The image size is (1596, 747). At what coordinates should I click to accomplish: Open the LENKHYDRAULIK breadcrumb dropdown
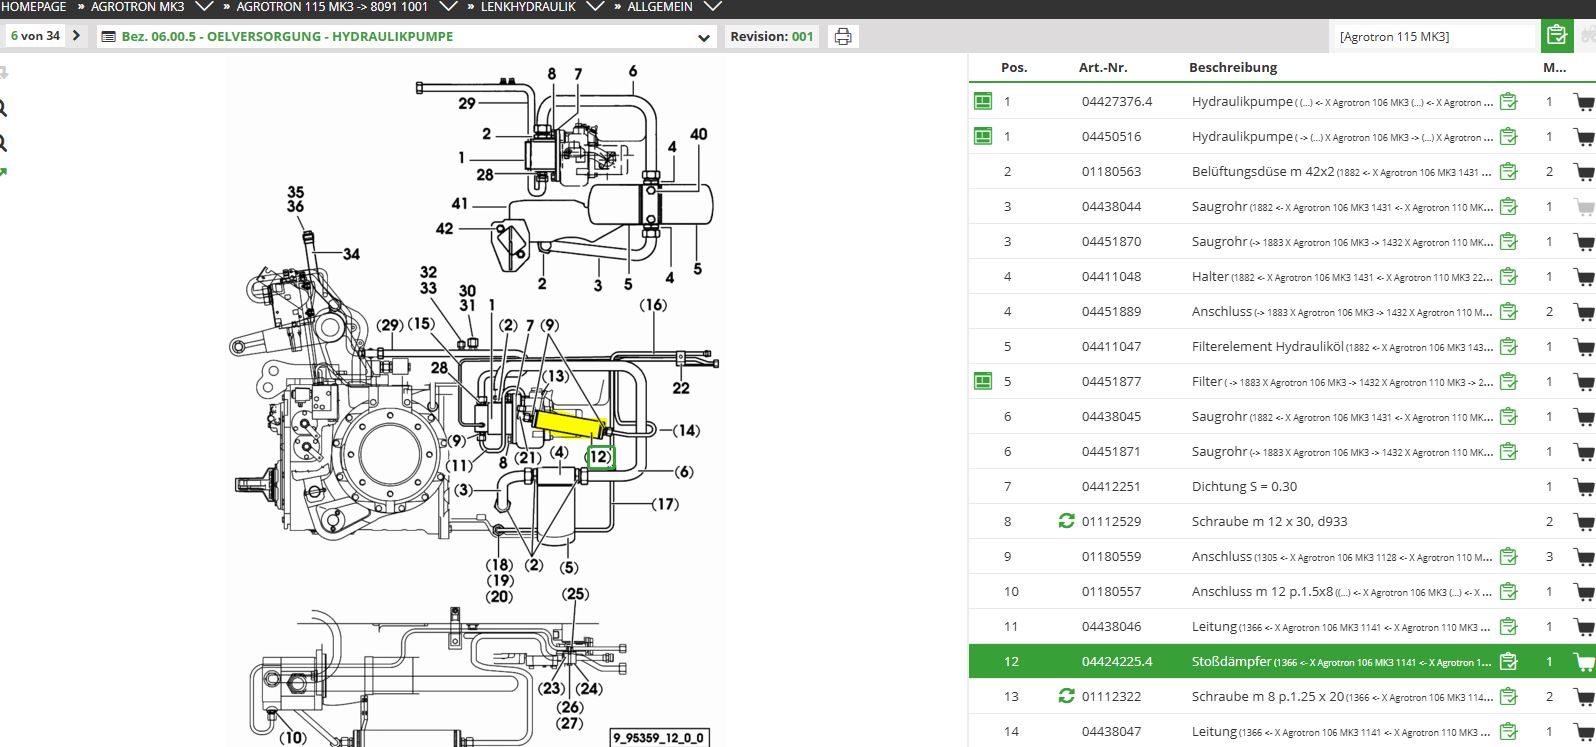point(594,7)
